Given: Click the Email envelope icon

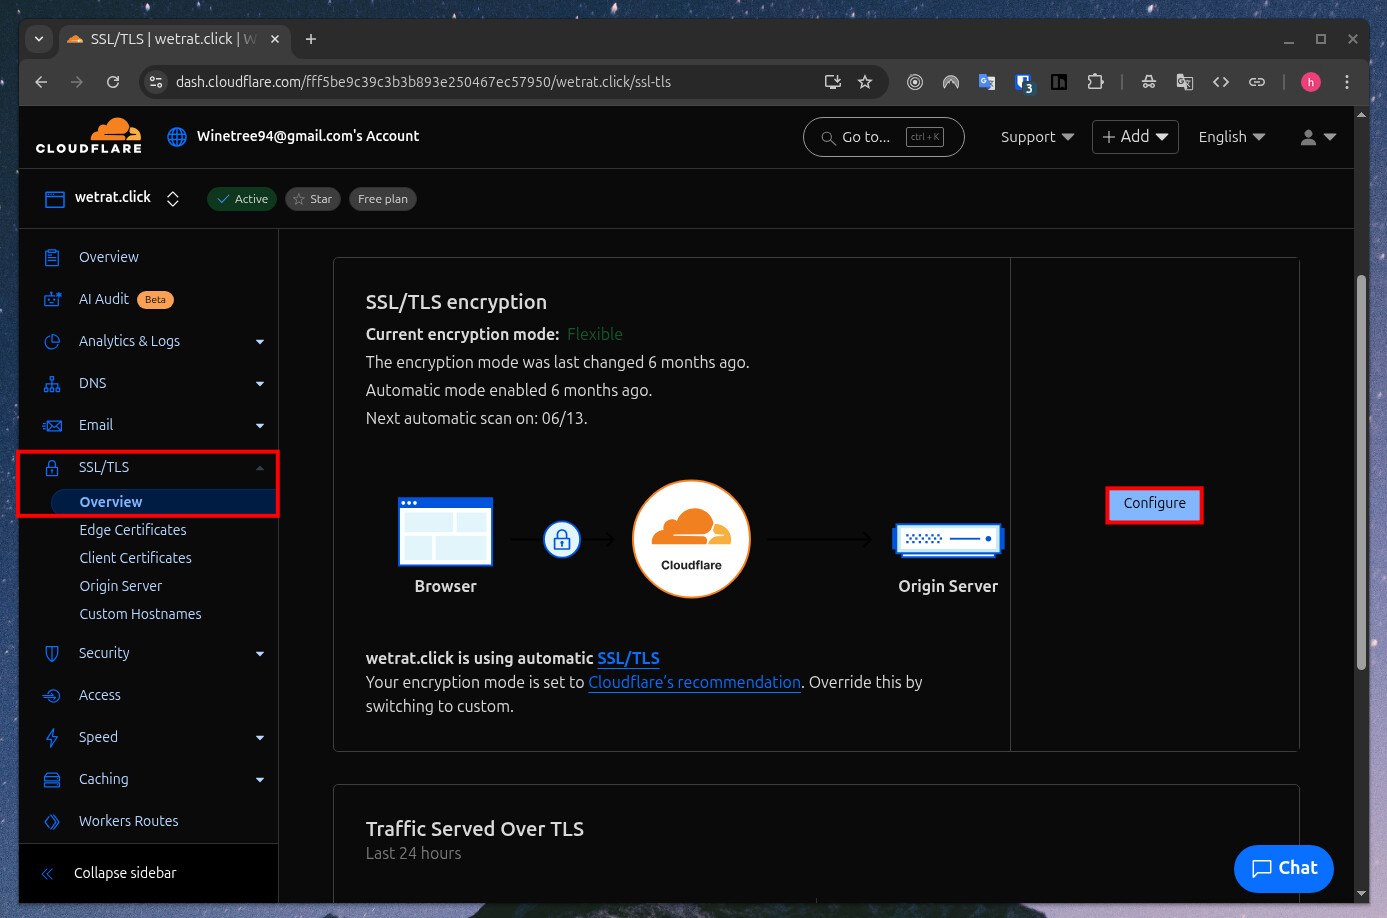Looking at the screenshot, I should coord(52,425).
